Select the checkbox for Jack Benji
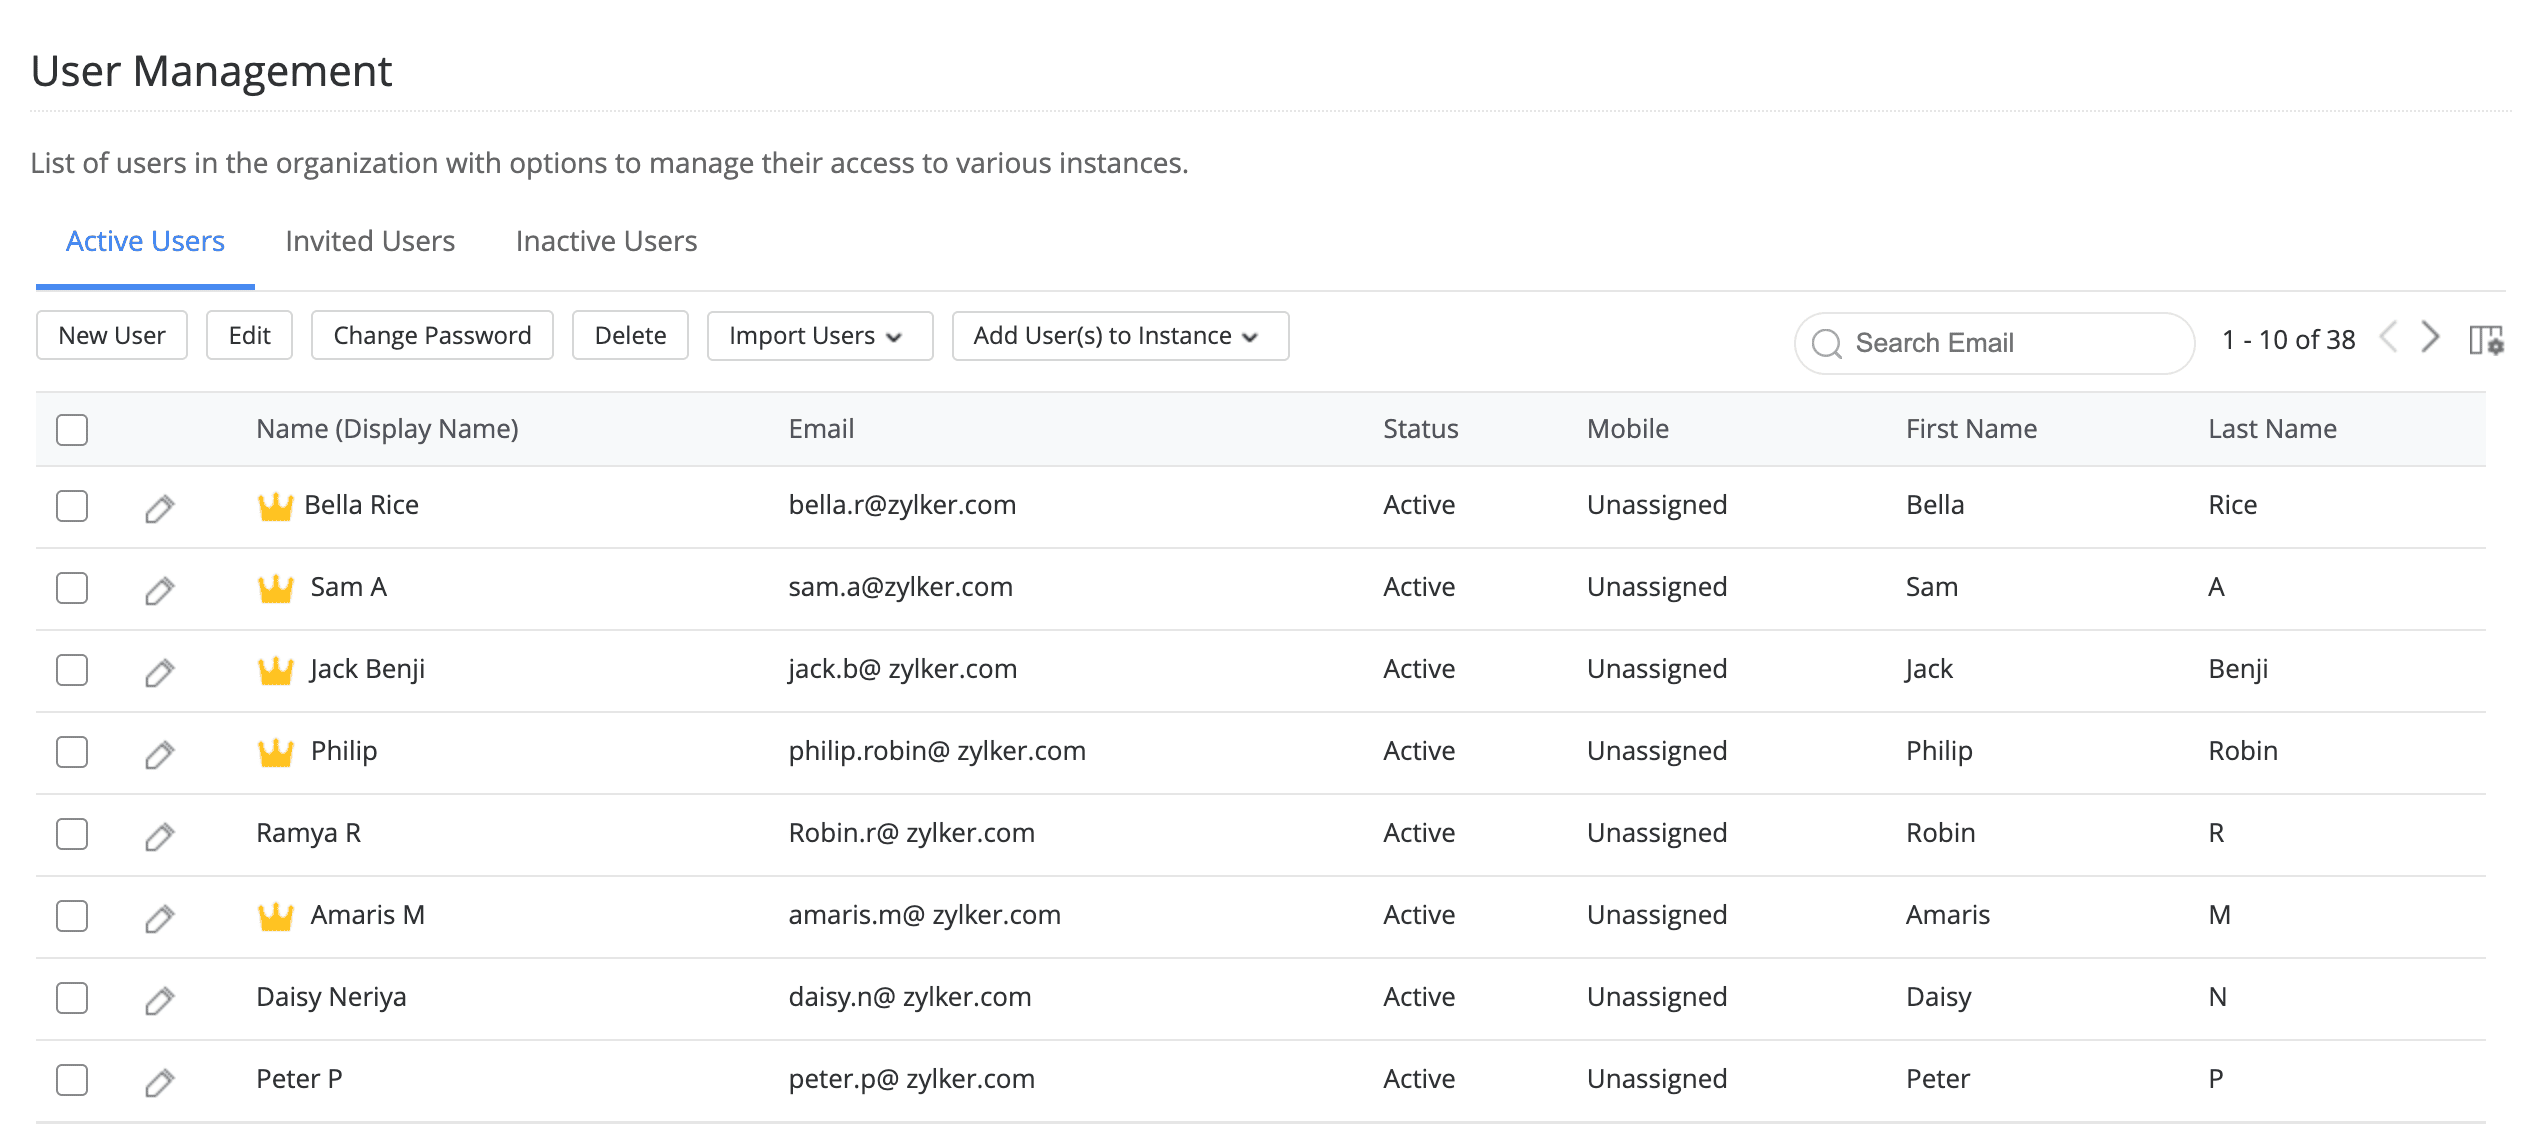2542x1128 pixels. point(72,670)
